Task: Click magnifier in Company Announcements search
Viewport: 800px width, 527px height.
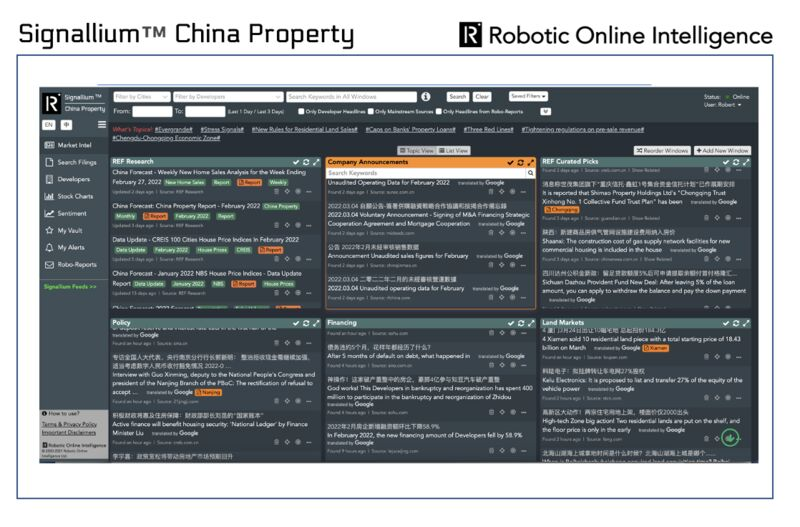Action: [x=531, y=173]
